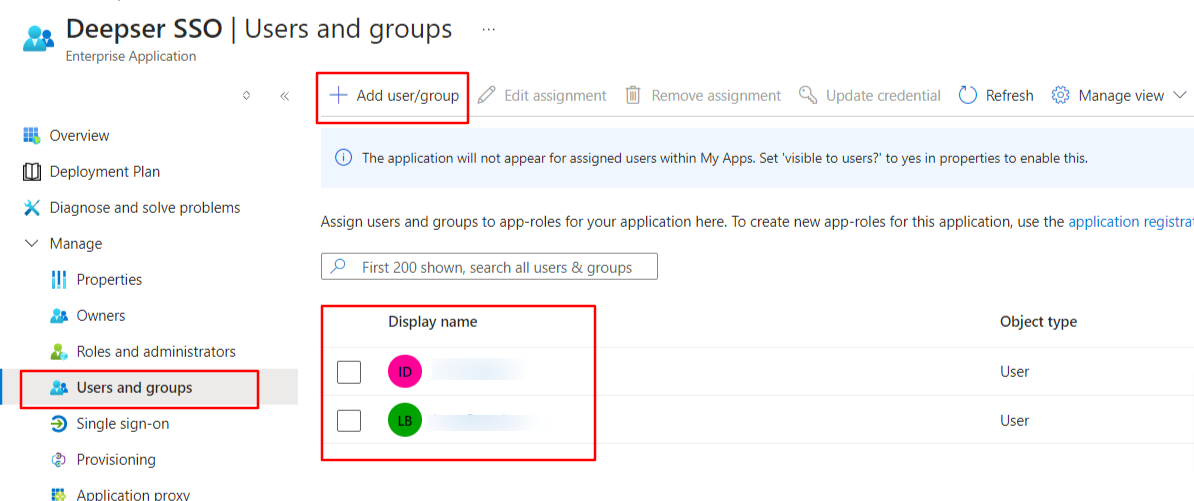The height and width of the screenshot is (501, 1194).
Task: Click the Overview grid icon
Action: click(32, 136)
